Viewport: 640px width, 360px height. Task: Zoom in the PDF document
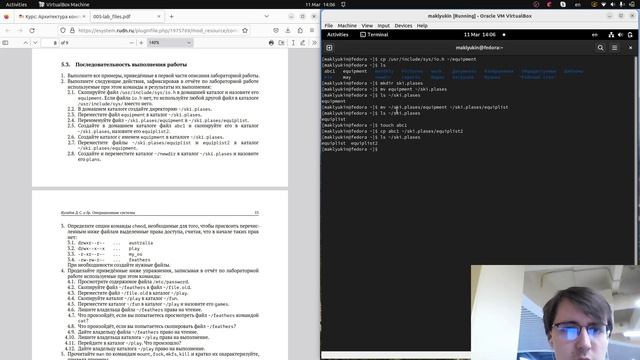141,42
